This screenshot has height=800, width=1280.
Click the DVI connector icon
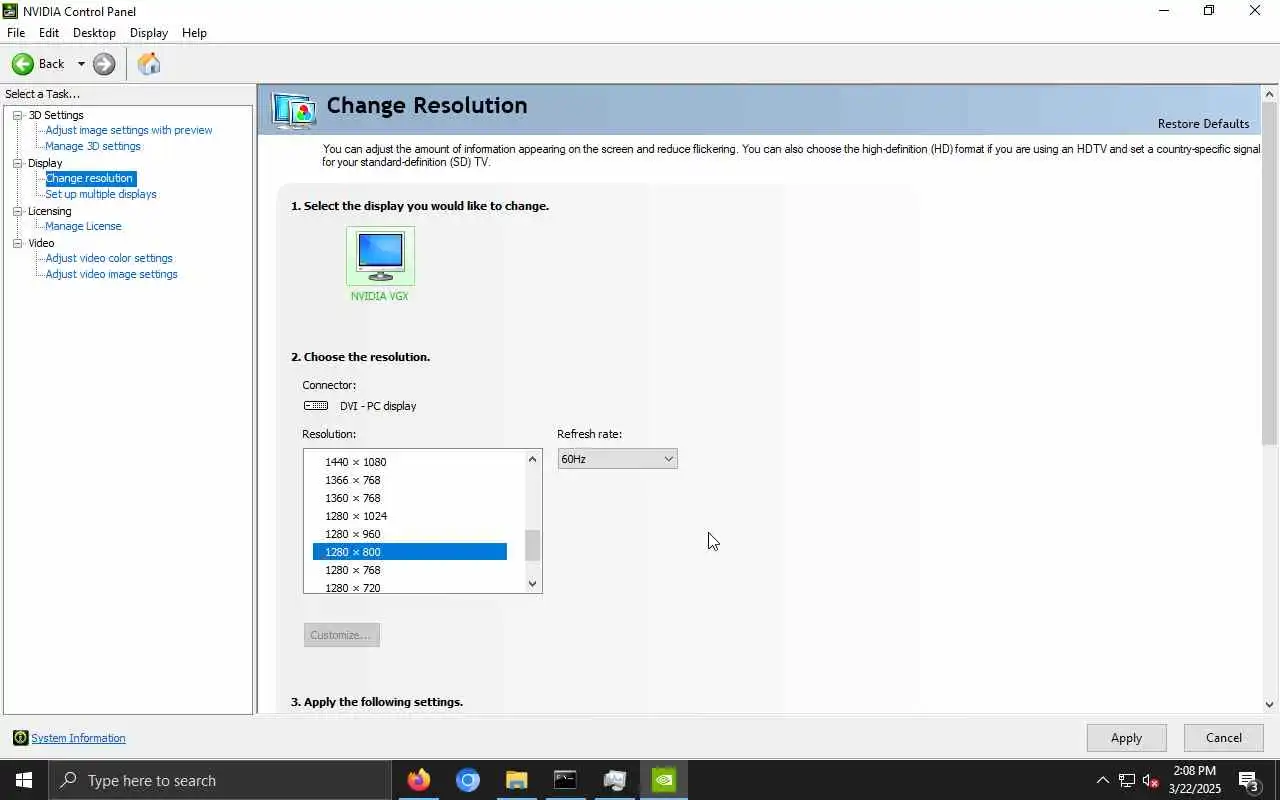tap(316, 406)
